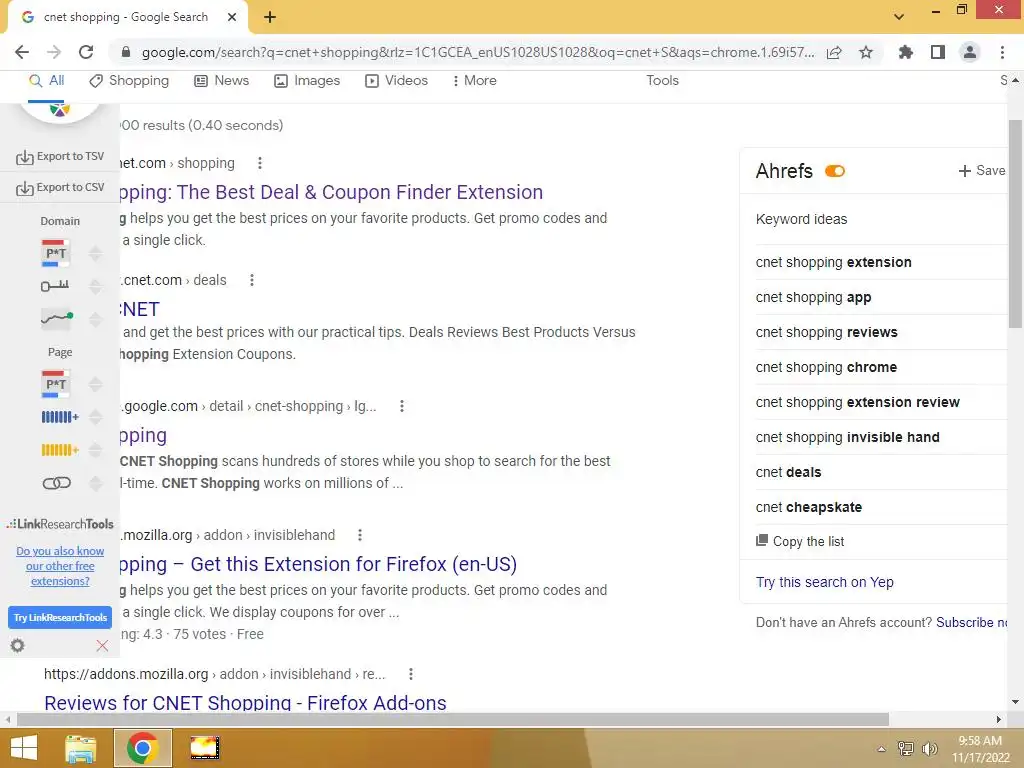Select the blue bars Page metric icon
The image size is (1024, 768).
click(x=60, y=417)
